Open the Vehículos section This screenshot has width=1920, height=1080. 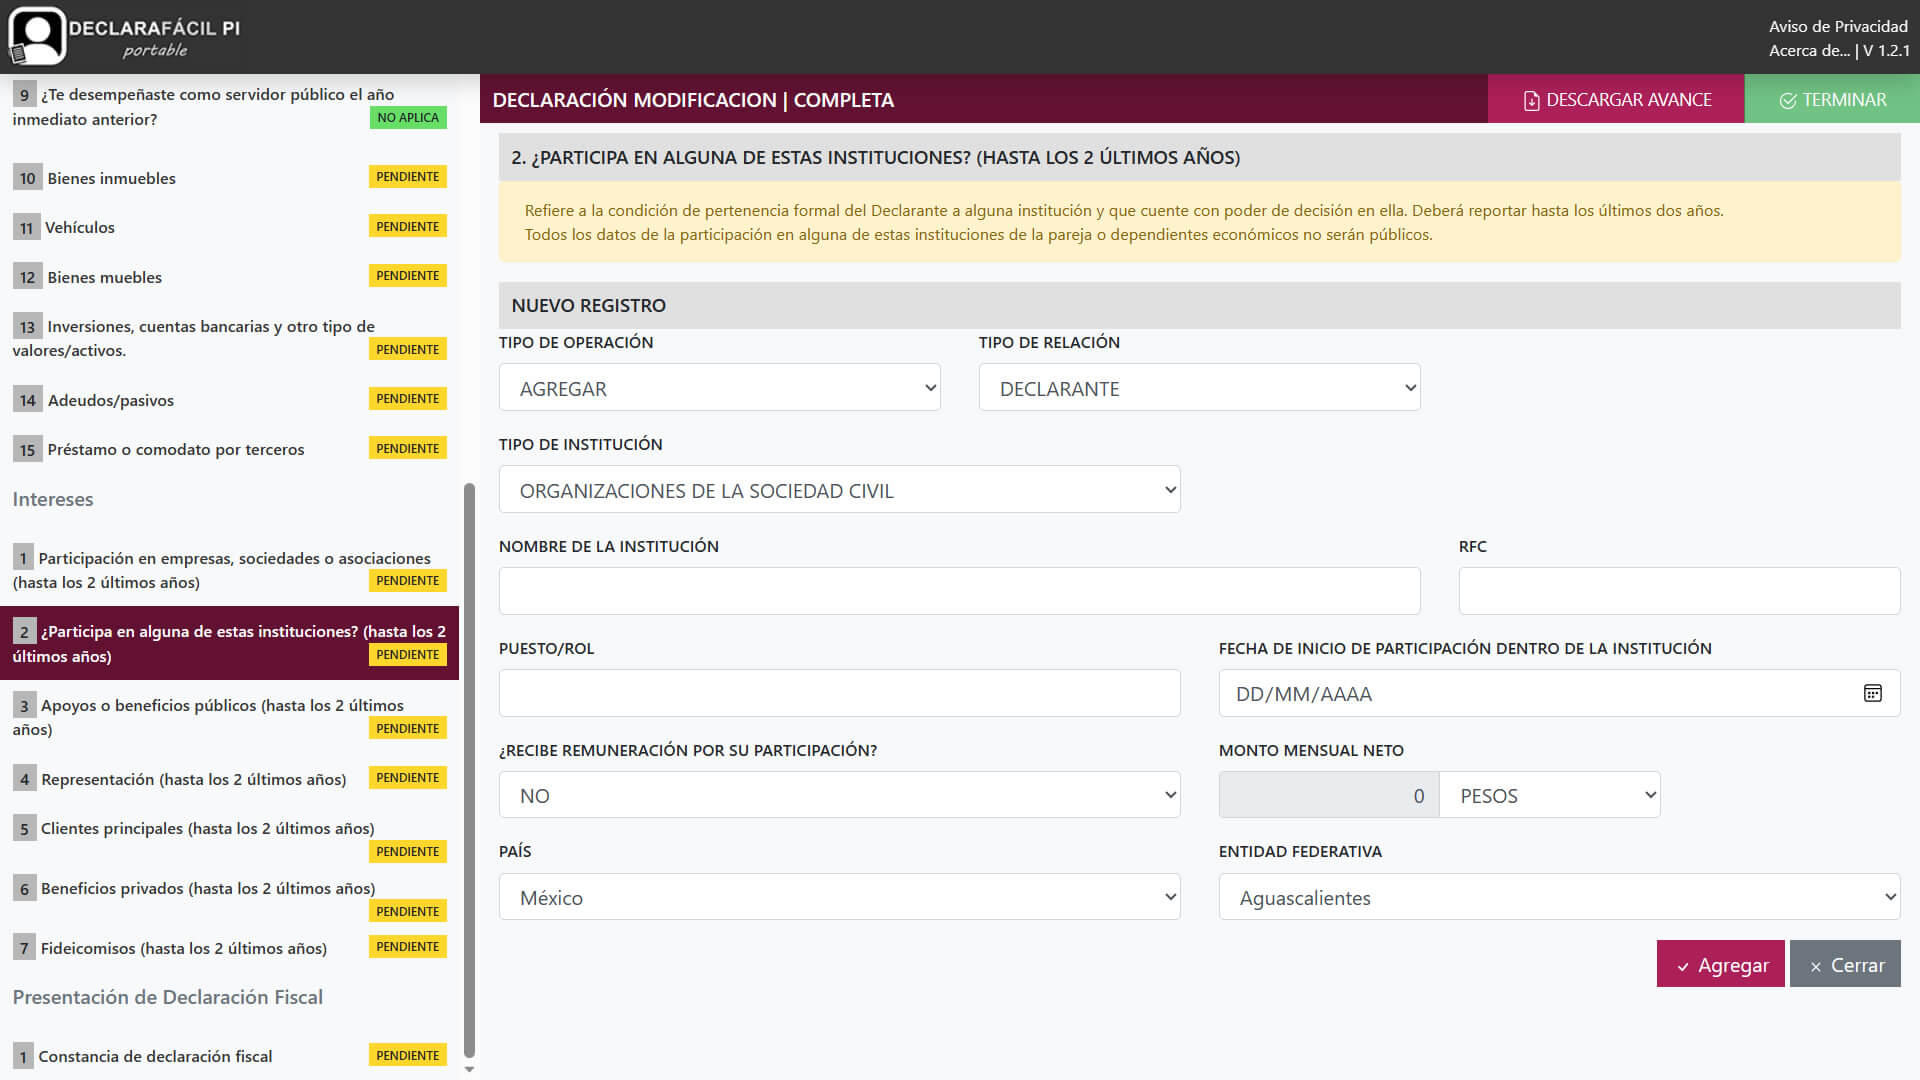click(x=229, y=227)
